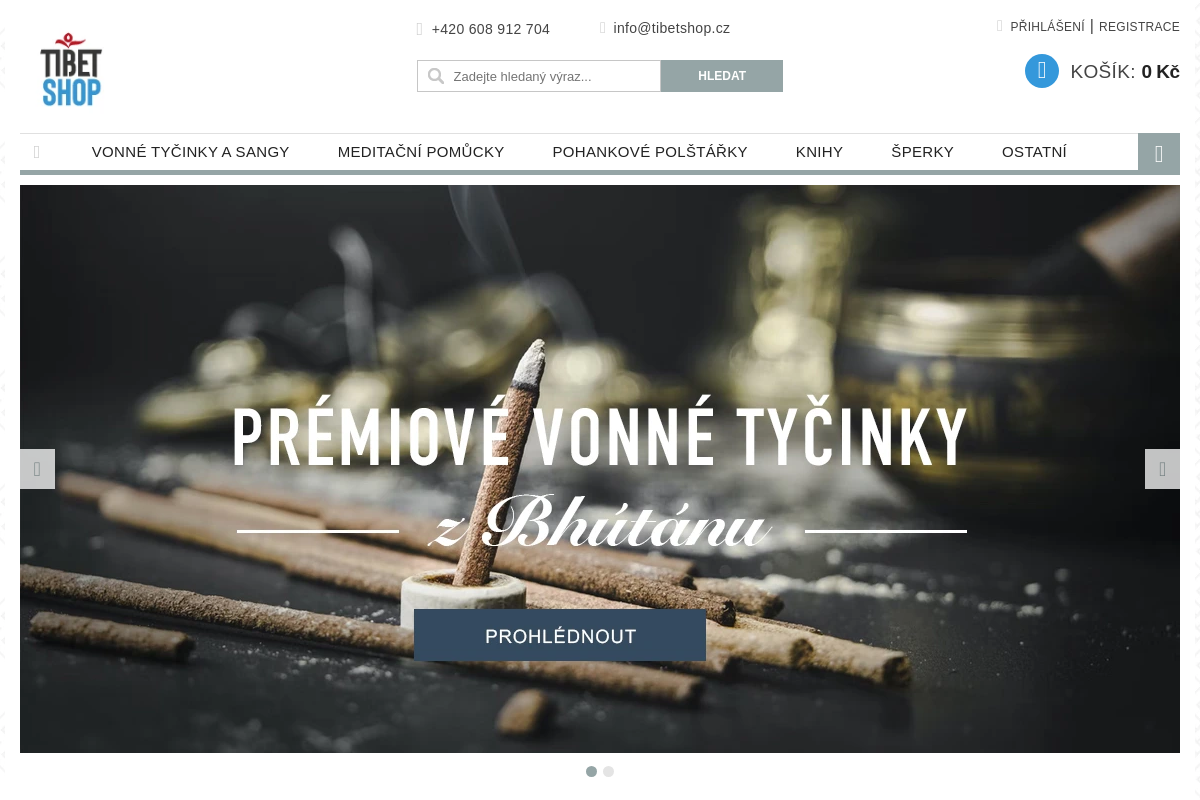Click the gray icon button ending the menu bar

1159,153
